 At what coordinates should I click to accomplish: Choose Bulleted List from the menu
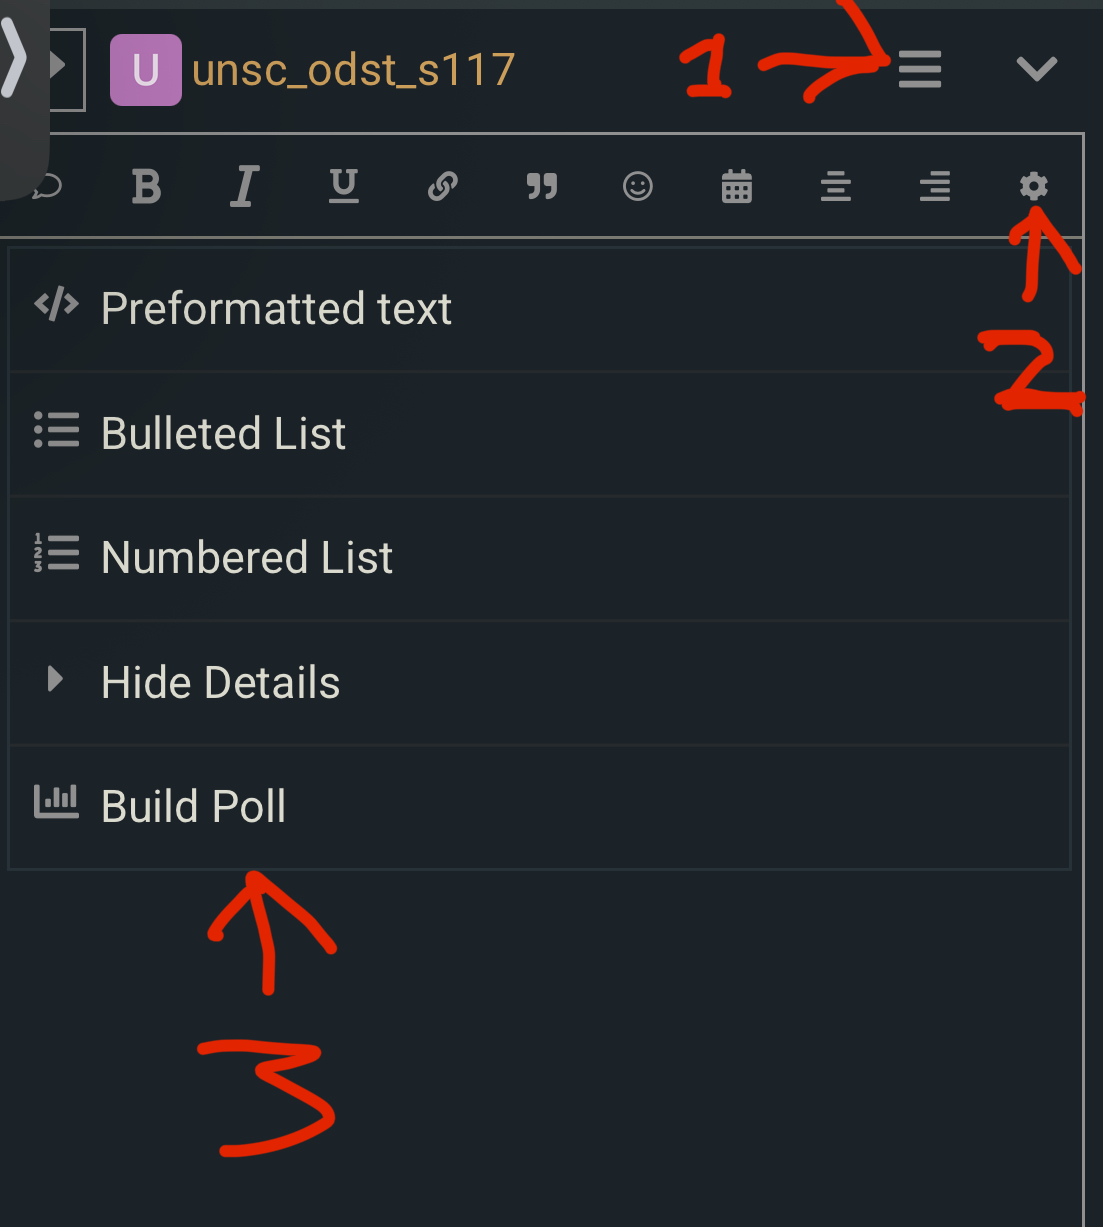click(x=223, y=434)
